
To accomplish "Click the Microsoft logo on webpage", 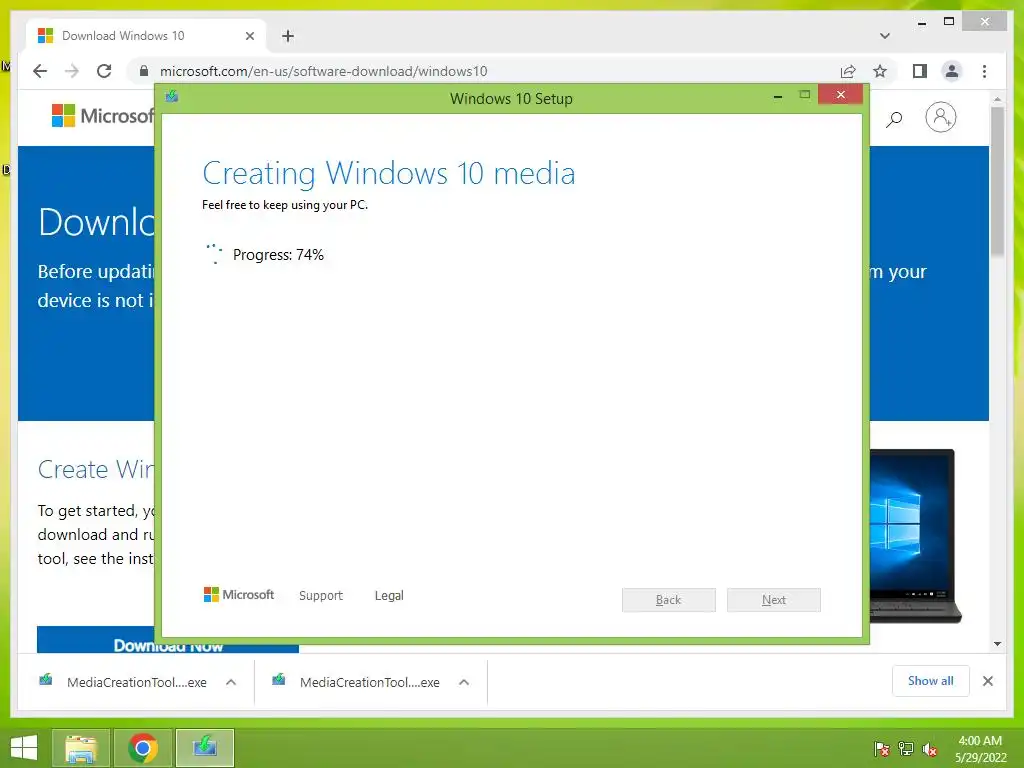I will tap(101, 116).
